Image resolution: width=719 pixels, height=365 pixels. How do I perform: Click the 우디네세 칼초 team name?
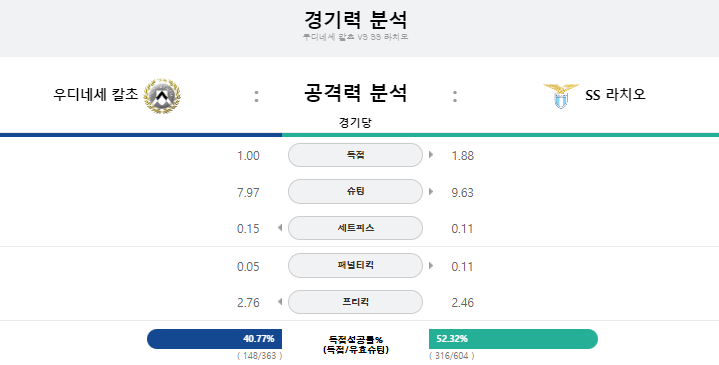(95, 94)
